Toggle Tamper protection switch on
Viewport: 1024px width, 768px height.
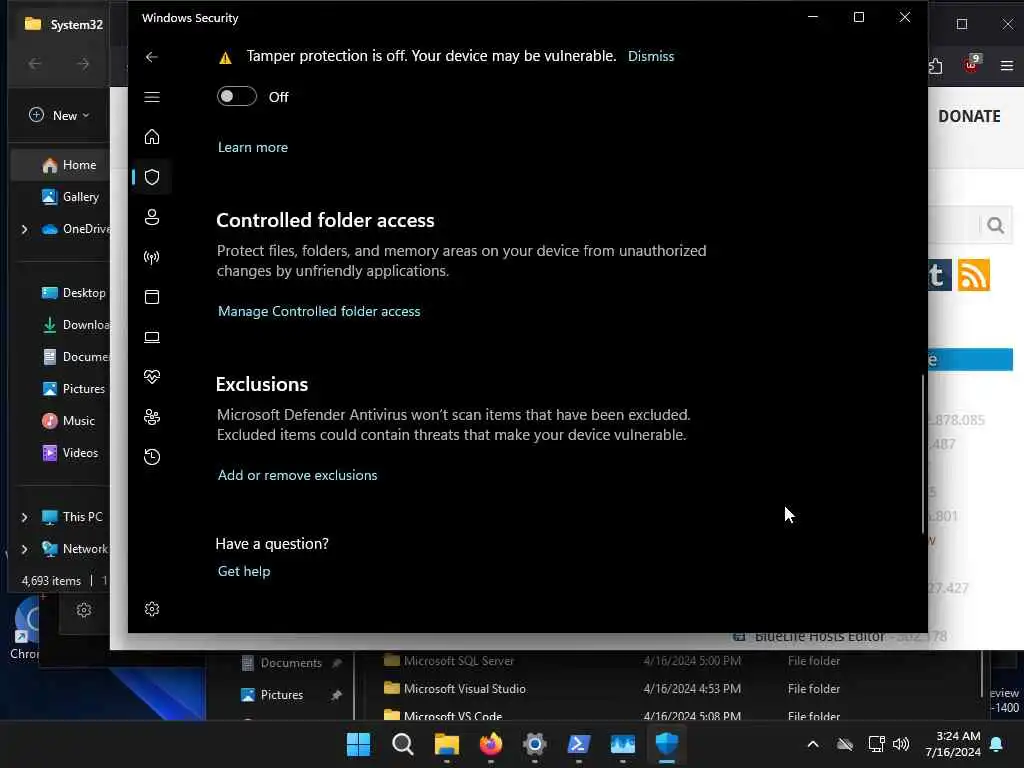[x=236, y=97]
